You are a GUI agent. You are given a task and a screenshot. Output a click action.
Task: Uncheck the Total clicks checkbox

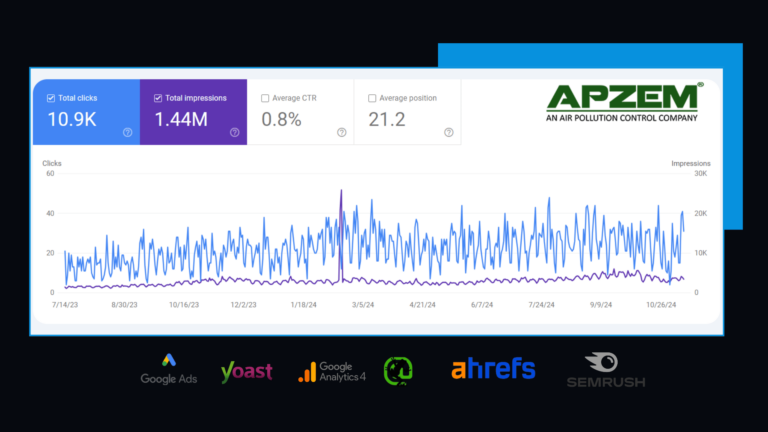(50, 98)
